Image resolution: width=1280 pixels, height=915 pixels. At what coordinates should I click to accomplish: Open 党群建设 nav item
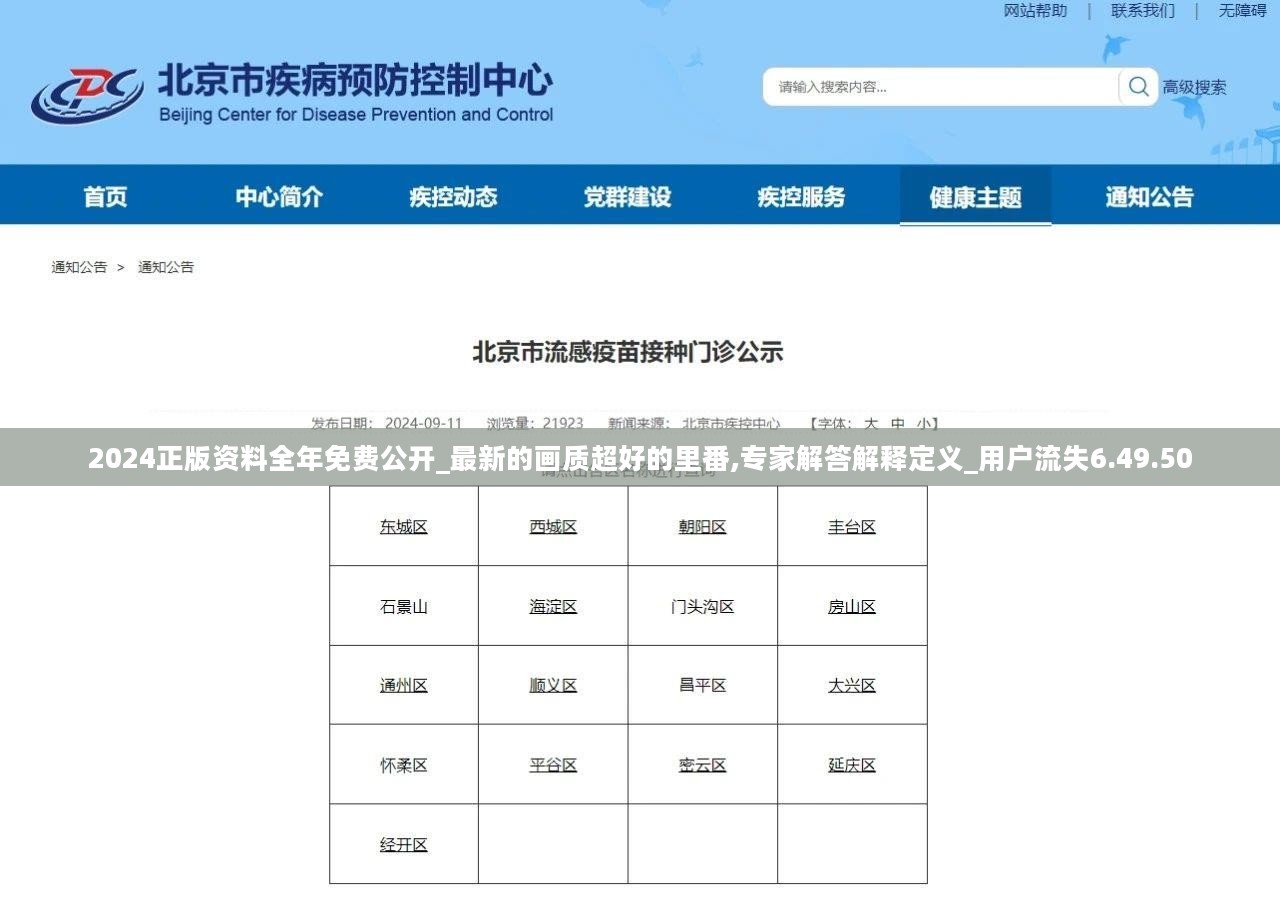[x=627, y=197]
